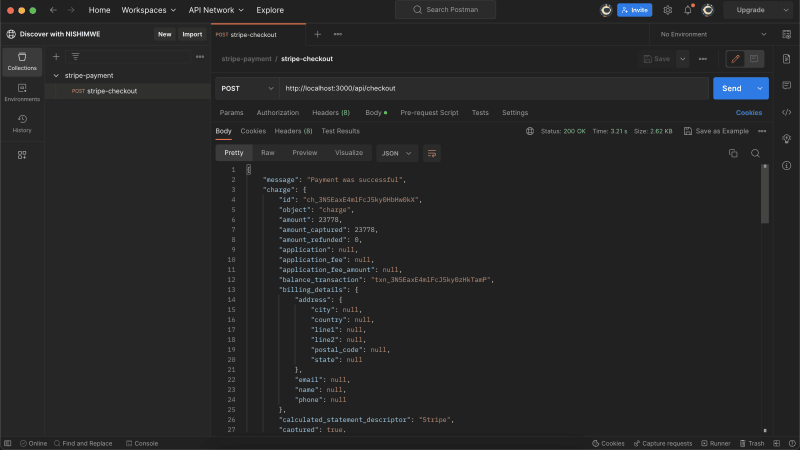The width and height of the screenshot is (800, 450).
Task: Open the Cookies link under Send
Action: 748,113
